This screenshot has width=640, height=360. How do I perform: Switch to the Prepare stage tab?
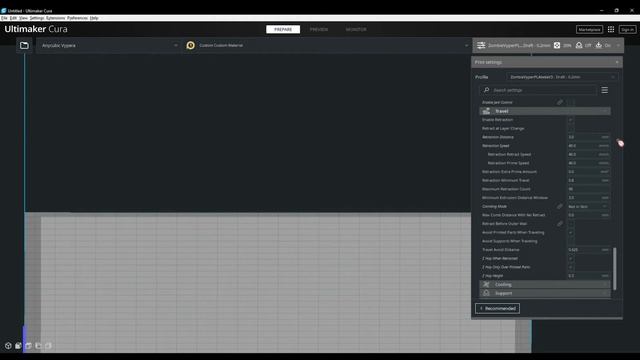point(283,29)
